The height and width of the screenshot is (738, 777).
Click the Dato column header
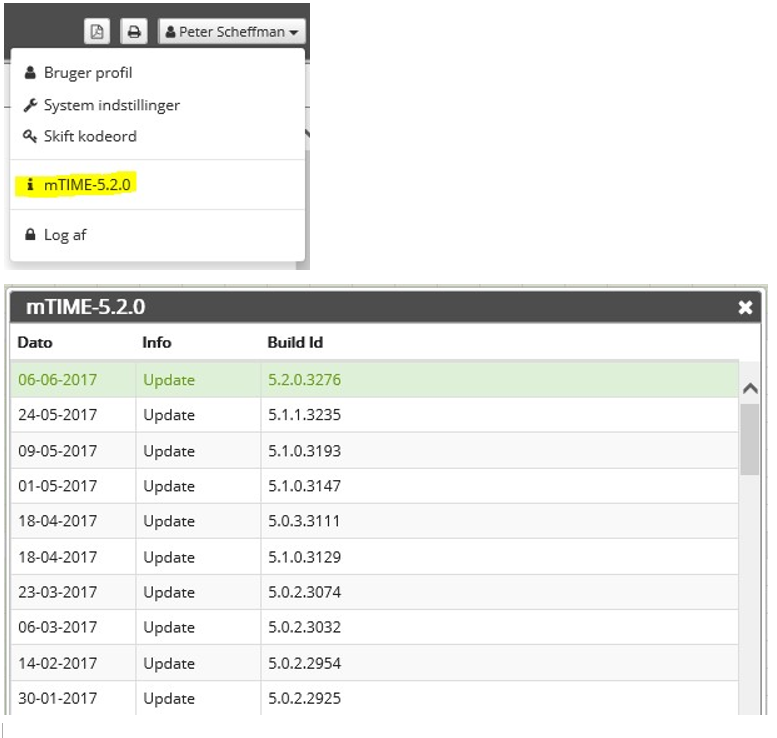pos(35,342)
